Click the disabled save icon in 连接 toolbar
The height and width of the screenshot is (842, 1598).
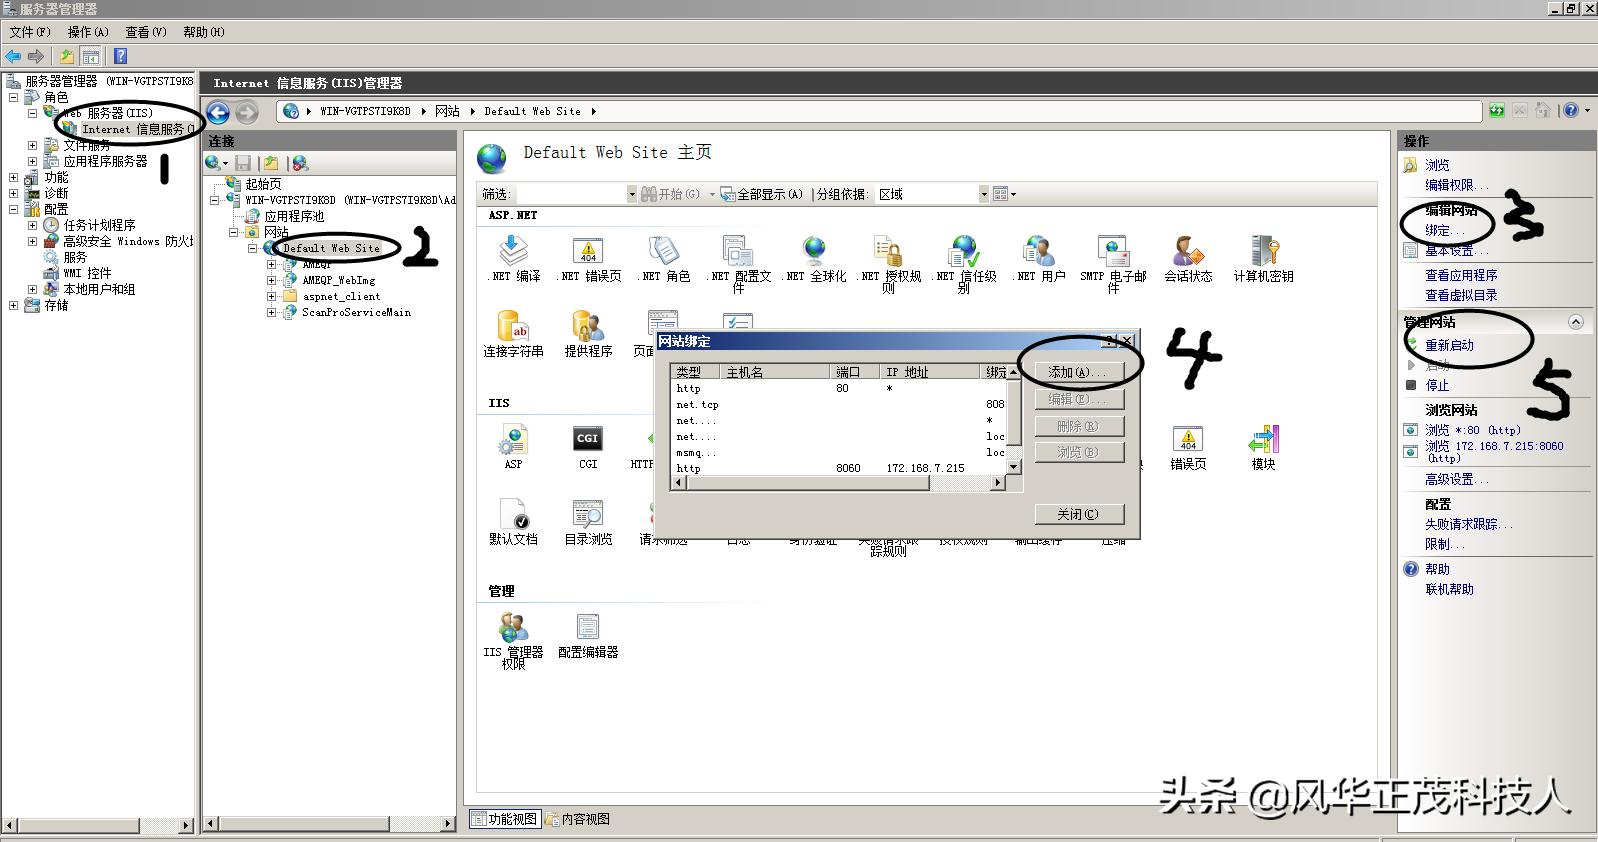tap(243, 163)
